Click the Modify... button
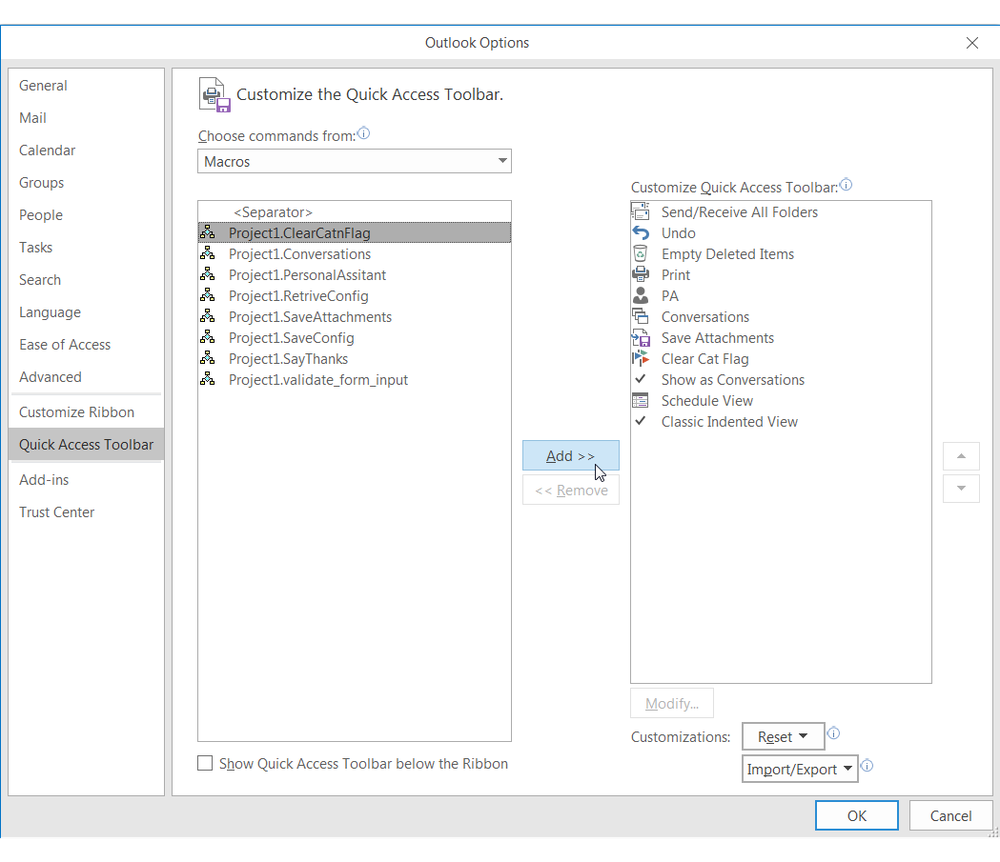Viewport: 1000px width, 862px height. 672,703
